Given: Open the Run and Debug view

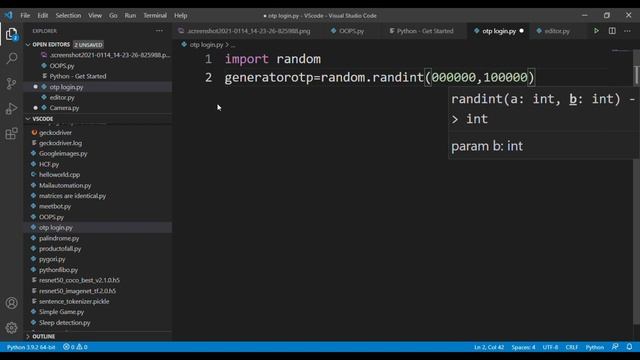Looking at the screenshot, I should point(11,109).
